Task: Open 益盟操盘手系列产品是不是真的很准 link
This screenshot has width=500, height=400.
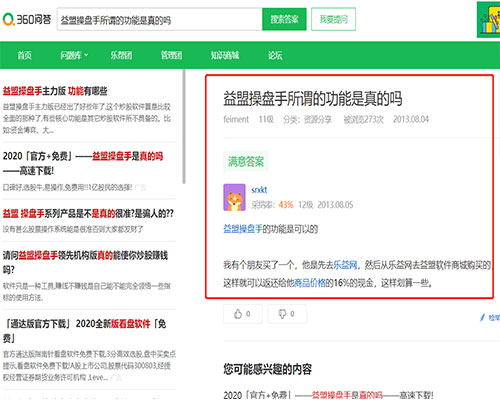Action: (x=88, y=213)
